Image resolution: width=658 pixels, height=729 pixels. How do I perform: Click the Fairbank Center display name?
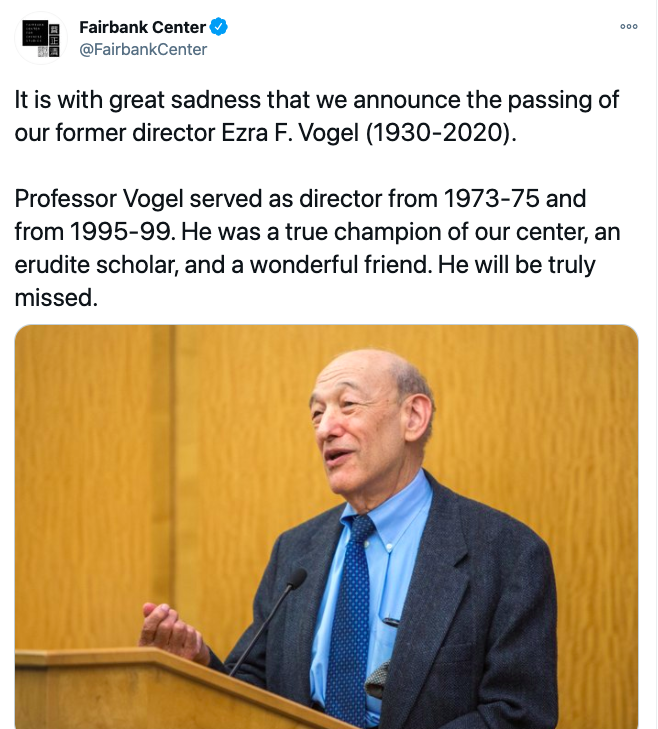(x=143, y=27)
